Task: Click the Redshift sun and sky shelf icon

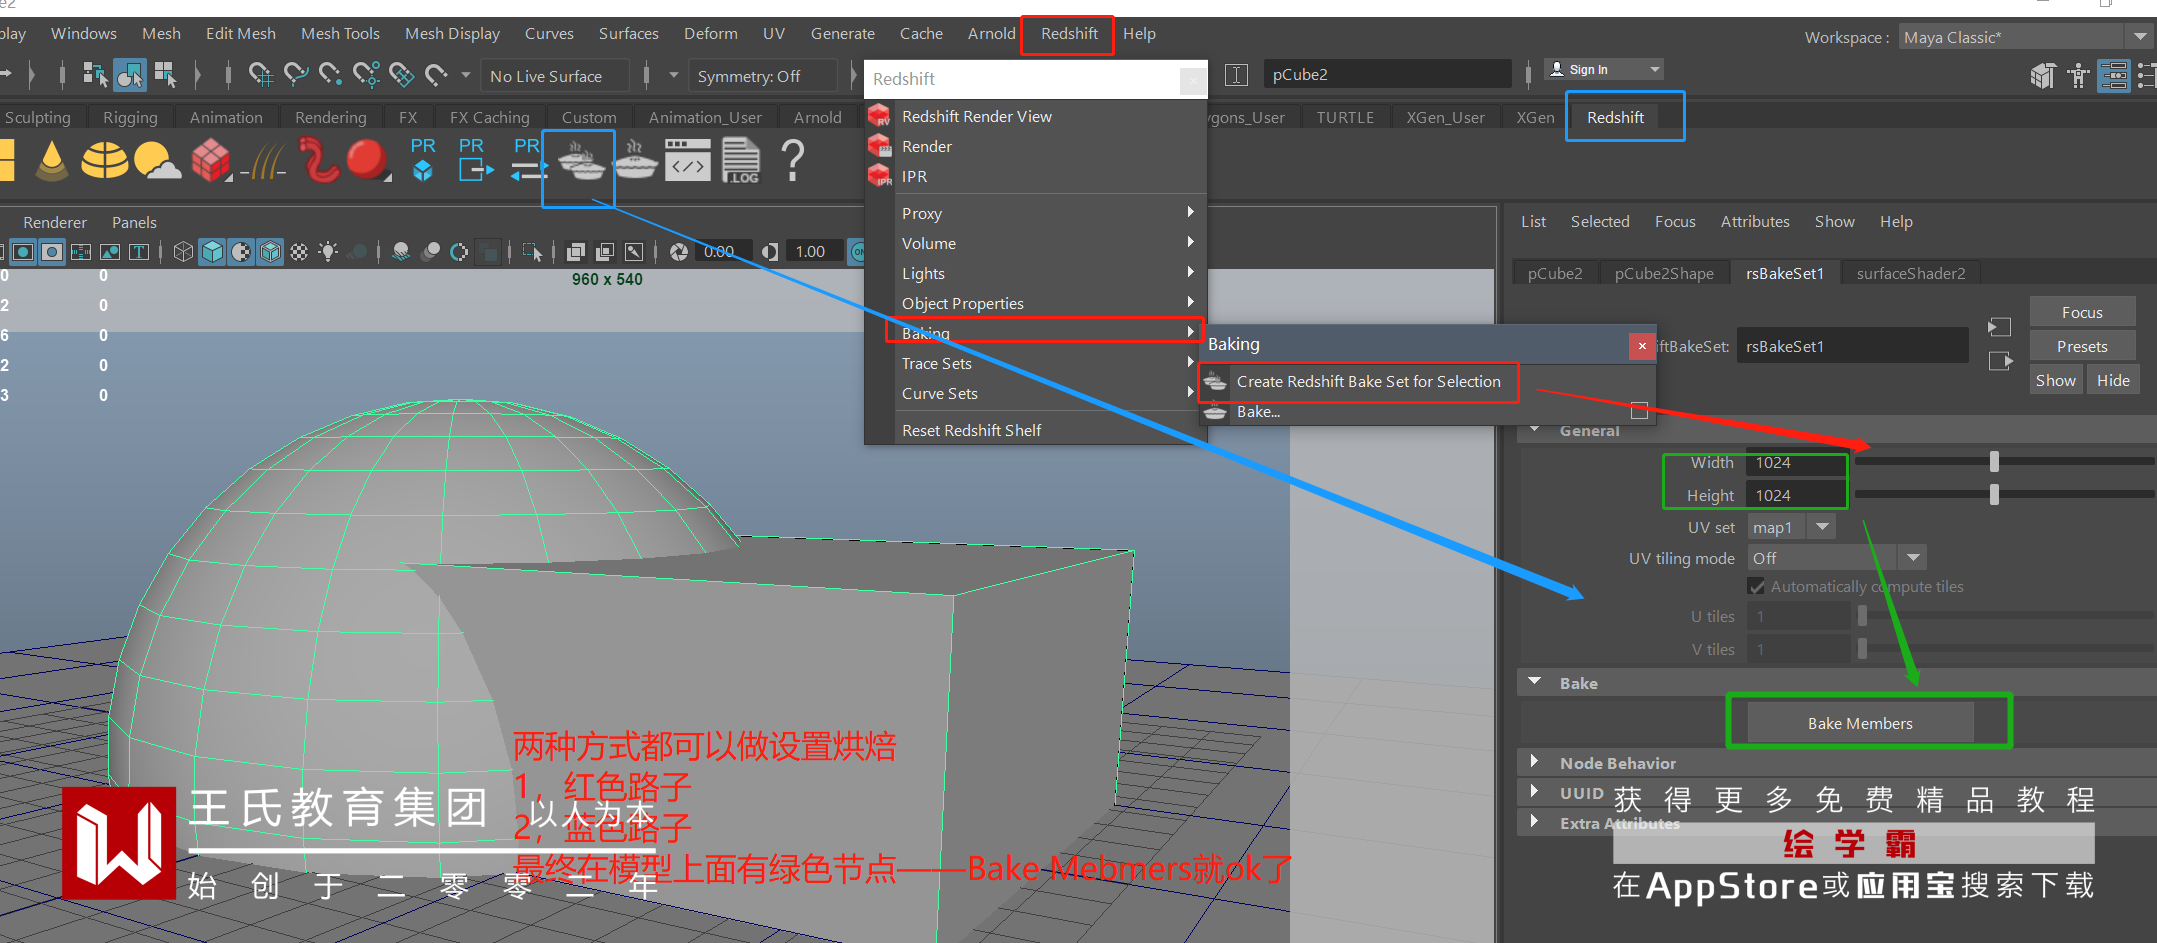Action: (157, 160)
